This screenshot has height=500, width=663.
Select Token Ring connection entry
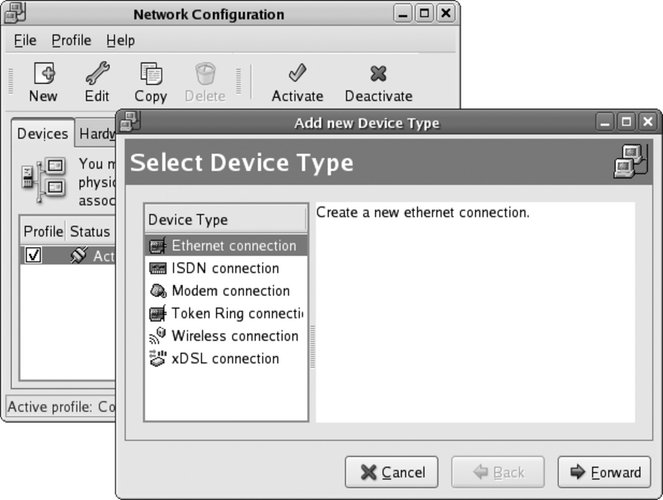point(236,313)
